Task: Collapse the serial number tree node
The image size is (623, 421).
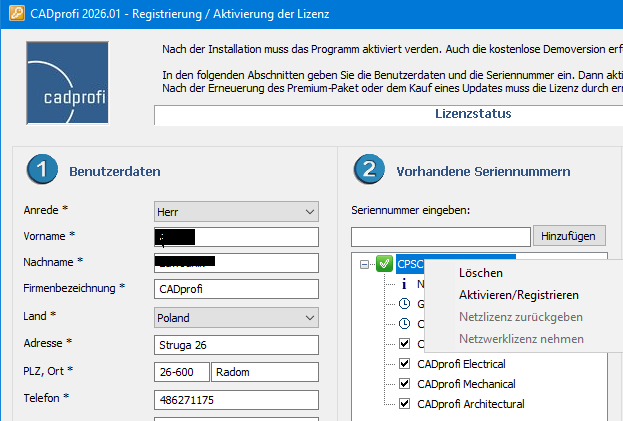Action: click(x=366, y=265)
